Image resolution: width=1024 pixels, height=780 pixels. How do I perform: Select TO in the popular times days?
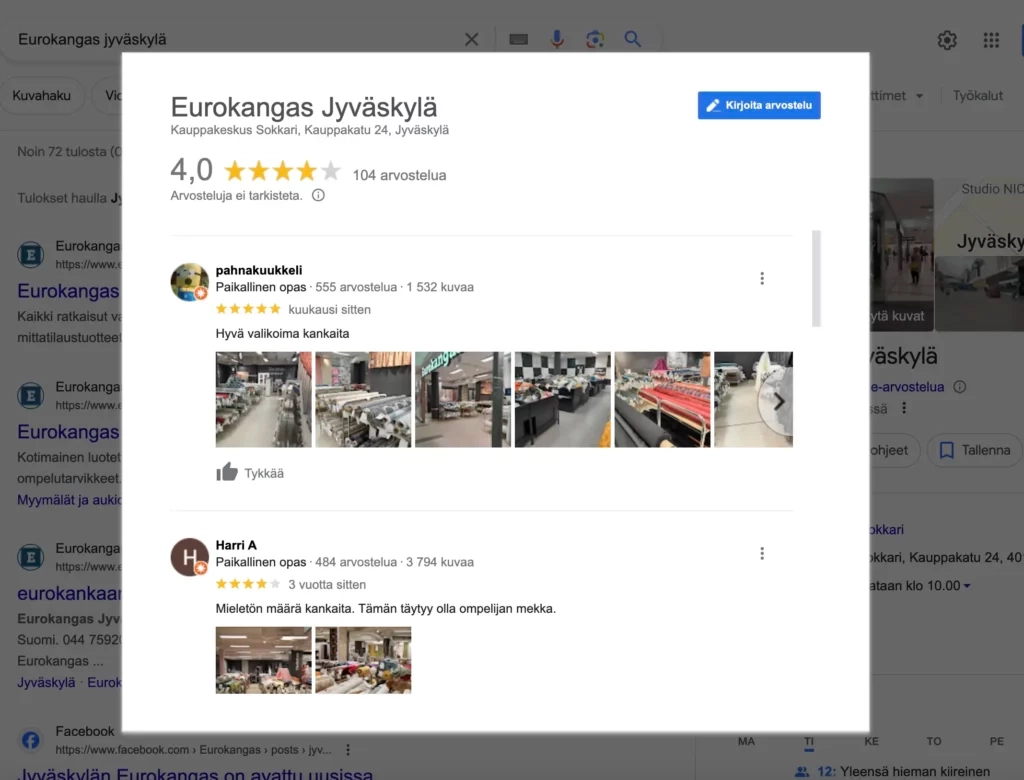point(934,741)
